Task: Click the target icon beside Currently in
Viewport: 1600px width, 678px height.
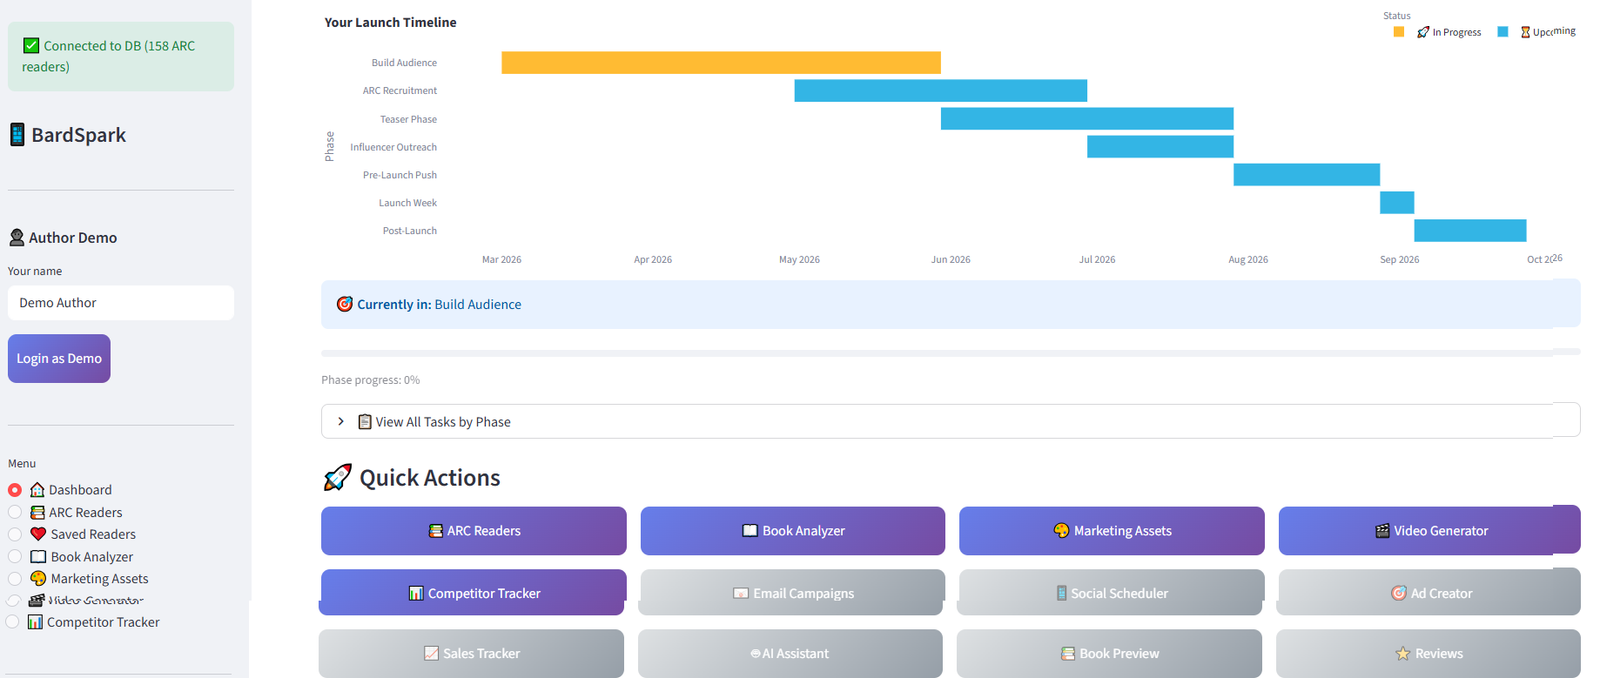Action: tap(344, 304)
